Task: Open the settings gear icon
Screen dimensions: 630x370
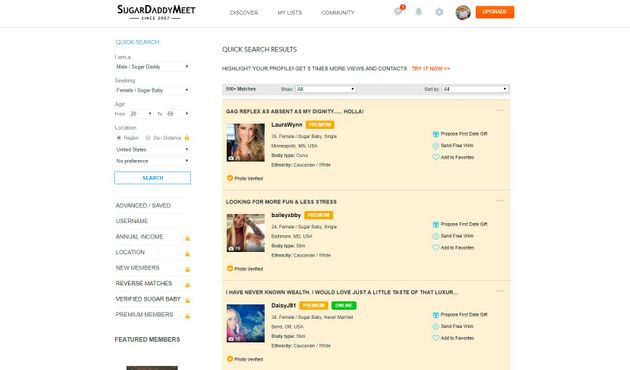Action: (x=439, y=12)
